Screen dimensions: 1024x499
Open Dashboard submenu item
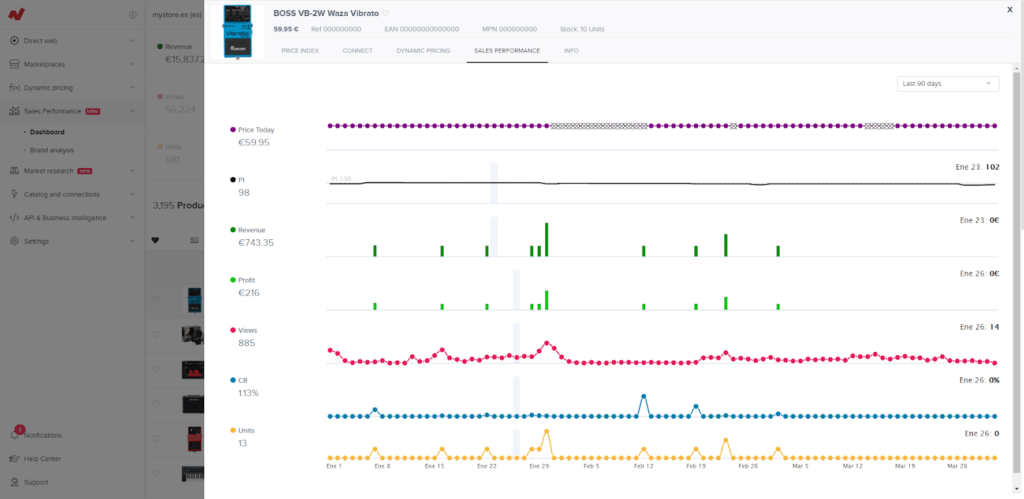tap(47, 132)
